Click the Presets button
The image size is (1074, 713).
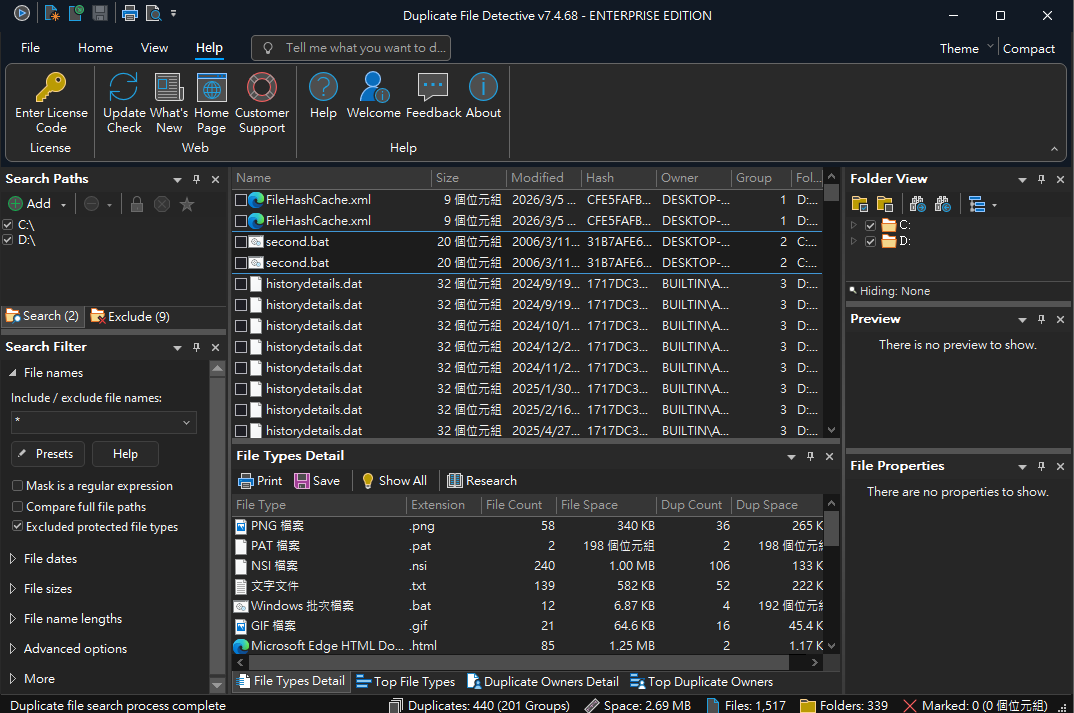tap(48, 454)
